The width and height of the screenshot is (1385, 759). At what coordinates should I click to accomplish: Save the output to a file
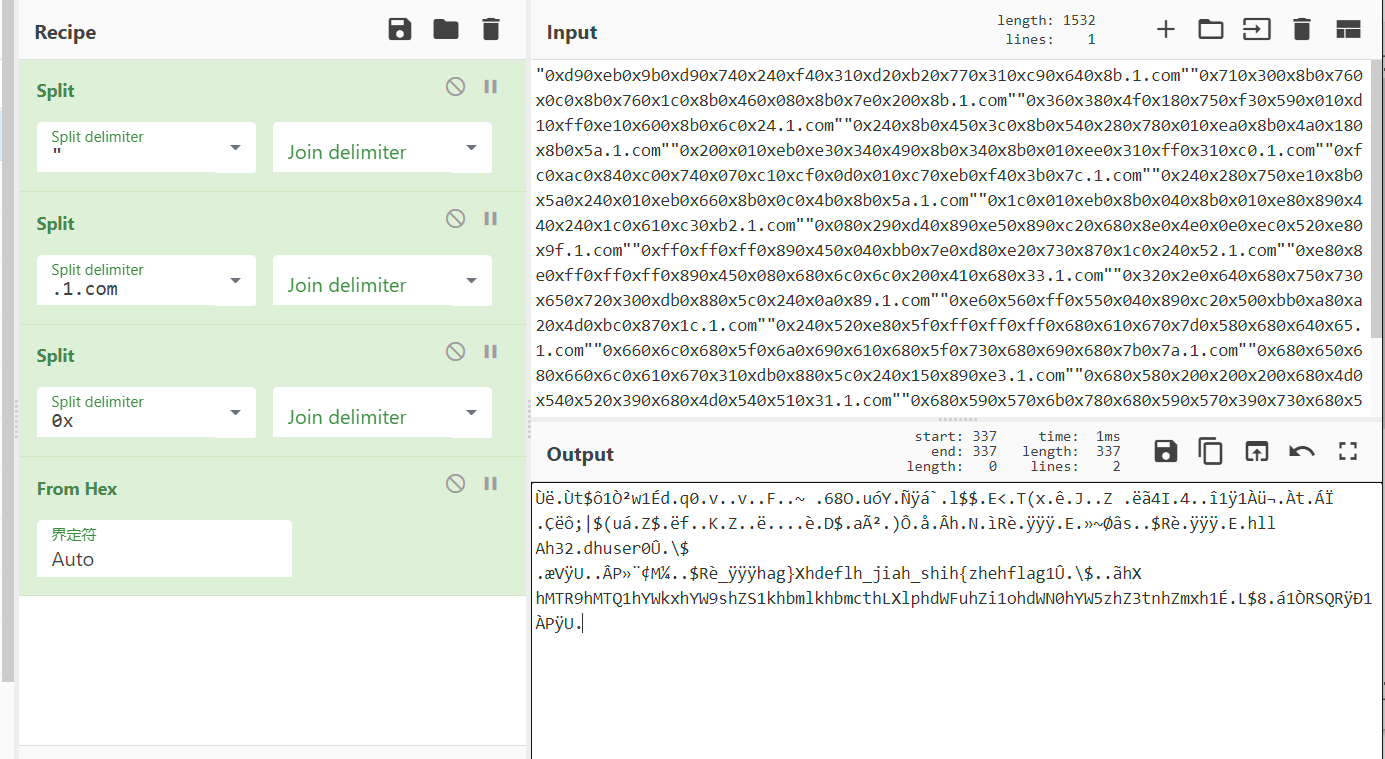(x=1165, y=451)
